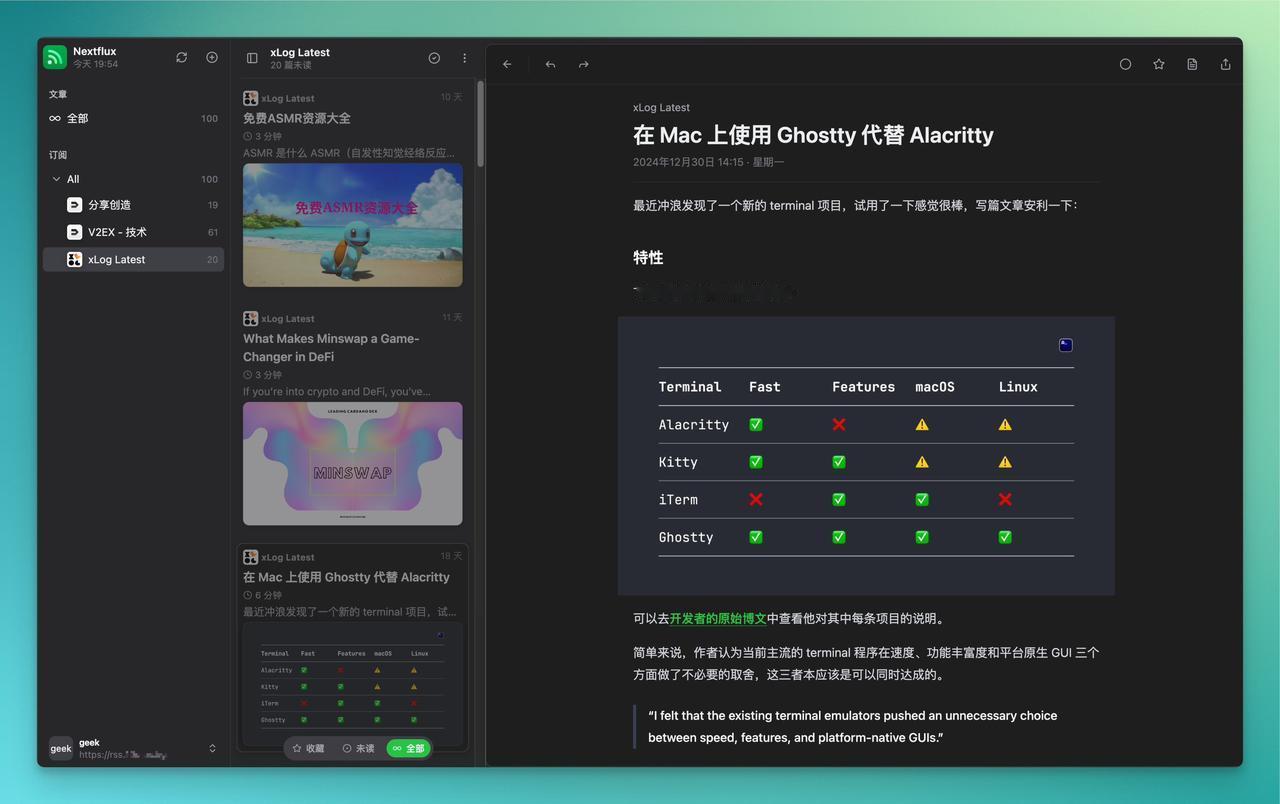Viewport: 1280px width, 804px height.
Task: Open the account switcher chevron
Action: click(x=212, y=748)
